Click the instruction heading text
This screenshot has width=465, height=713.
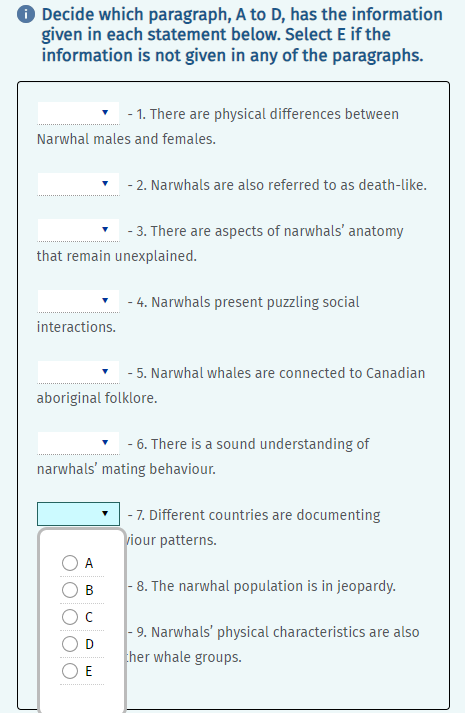click(x=242, y=35)
